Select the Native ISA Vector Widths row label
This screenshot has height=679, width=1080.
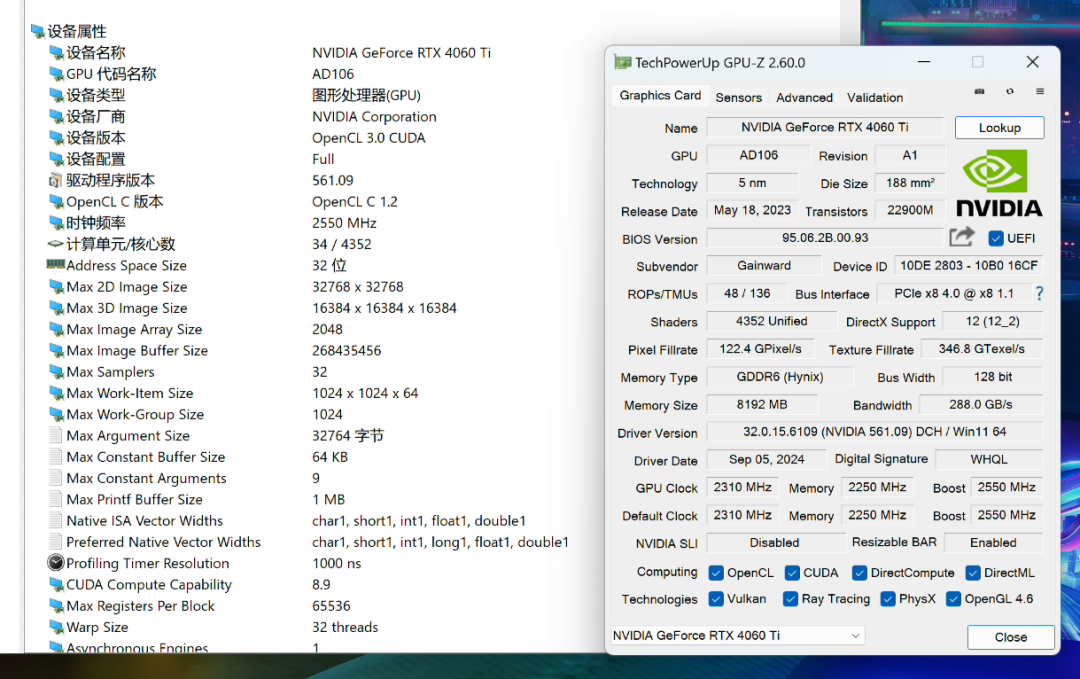pos(145,521)
